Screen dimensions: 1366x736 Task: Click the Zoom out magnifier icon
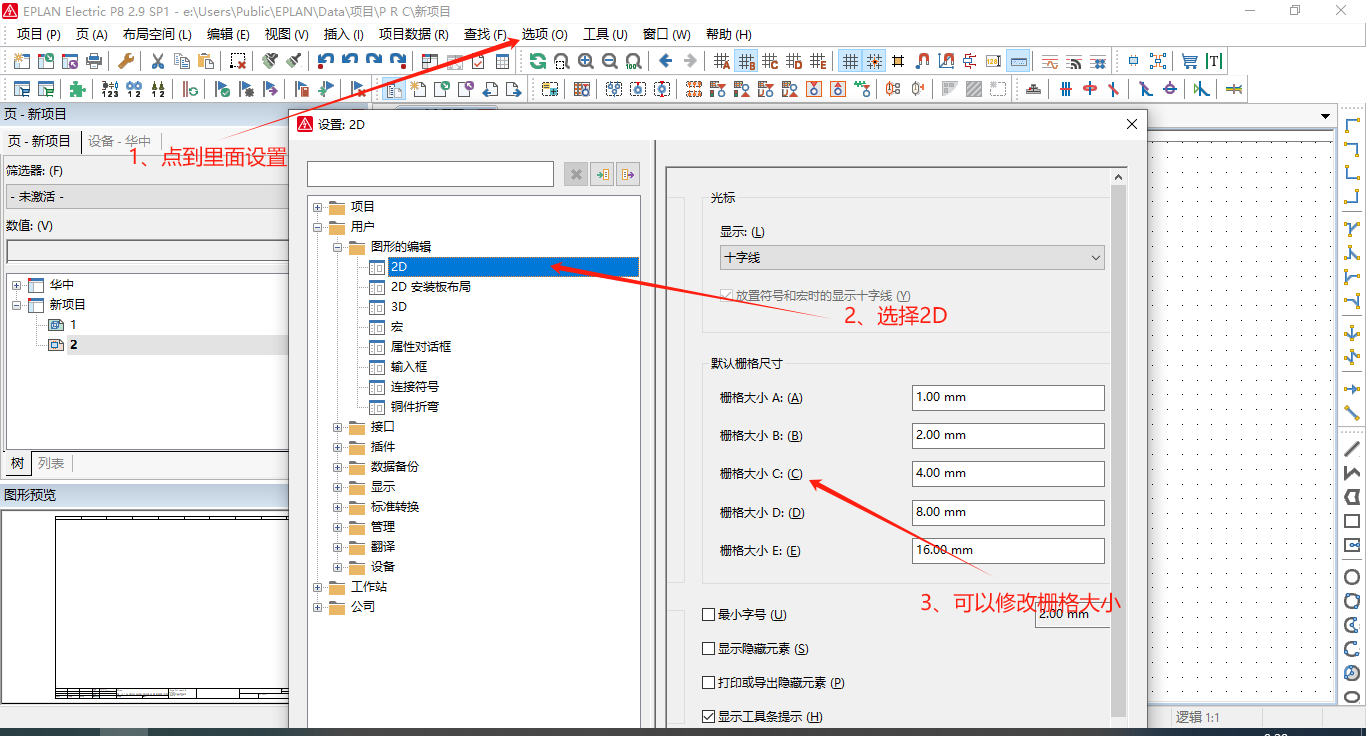pos(610,61)
